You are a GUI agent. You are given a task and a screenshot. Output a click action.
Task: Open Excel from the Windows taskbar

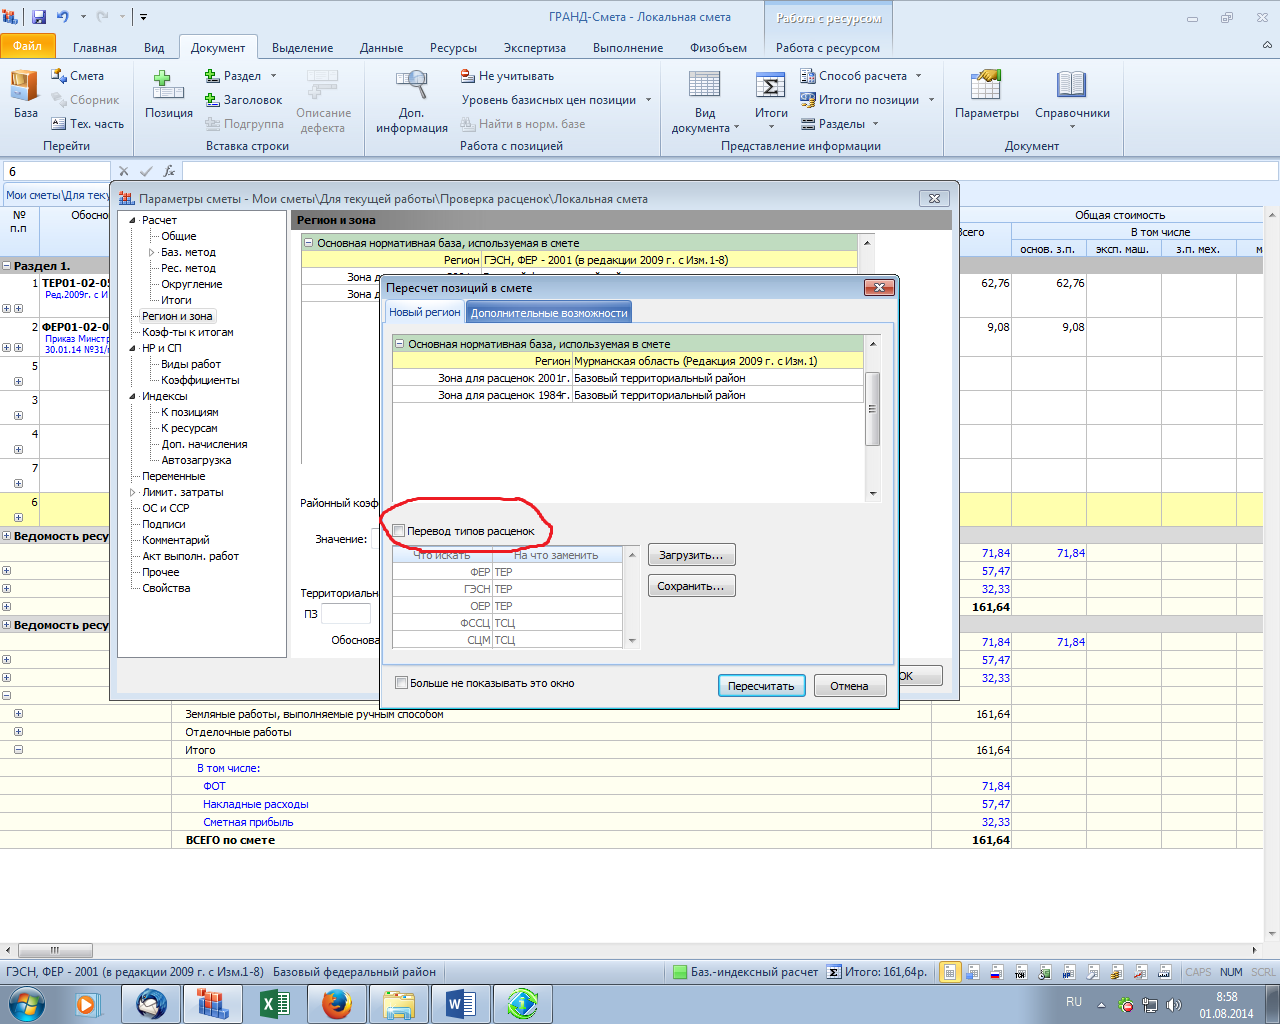(274, 1003)
